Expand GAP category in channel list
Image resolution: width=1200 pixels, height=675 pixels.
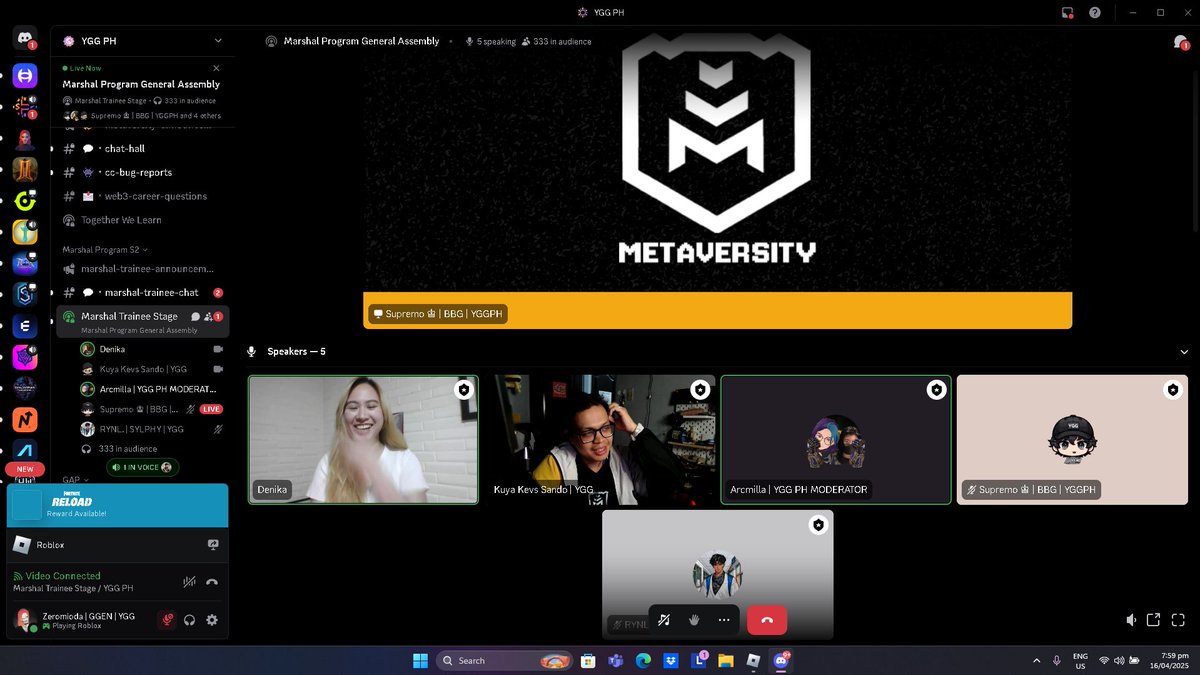[75, 480]
